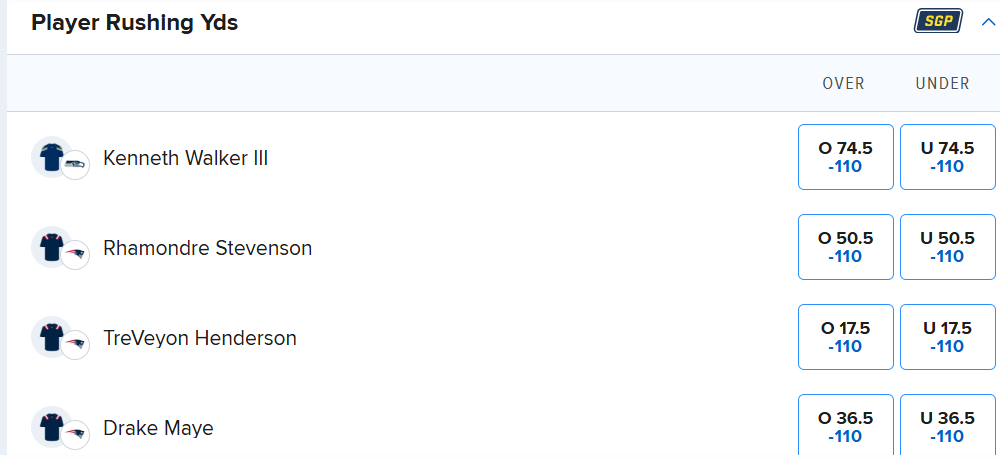Choose Over 36.5 for Drake Maye

(845, 426)
